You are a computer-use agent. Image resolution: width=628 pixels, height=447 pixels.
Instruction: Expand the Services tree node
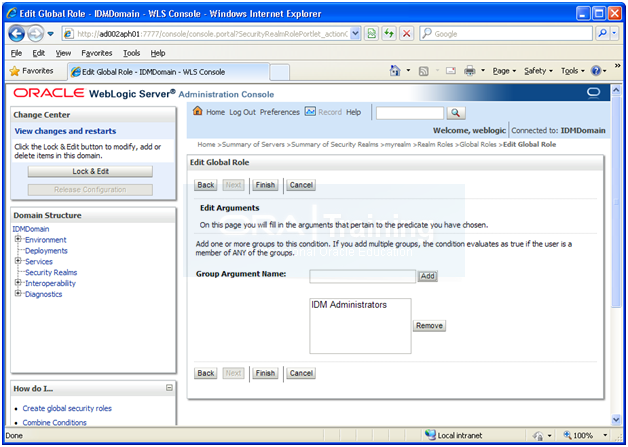[x=18, y=261]
